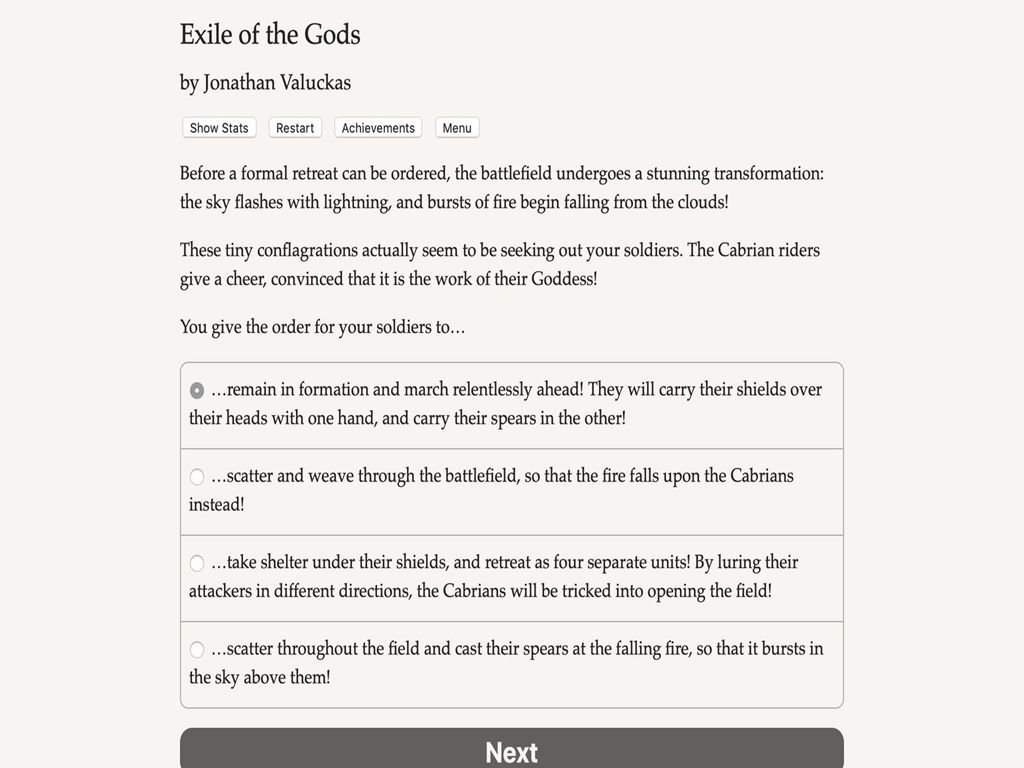Image resolution: width=1024 pixels, height=768 pixels.
Task: Click the Restart button
Action: click(x=295, y=128)
